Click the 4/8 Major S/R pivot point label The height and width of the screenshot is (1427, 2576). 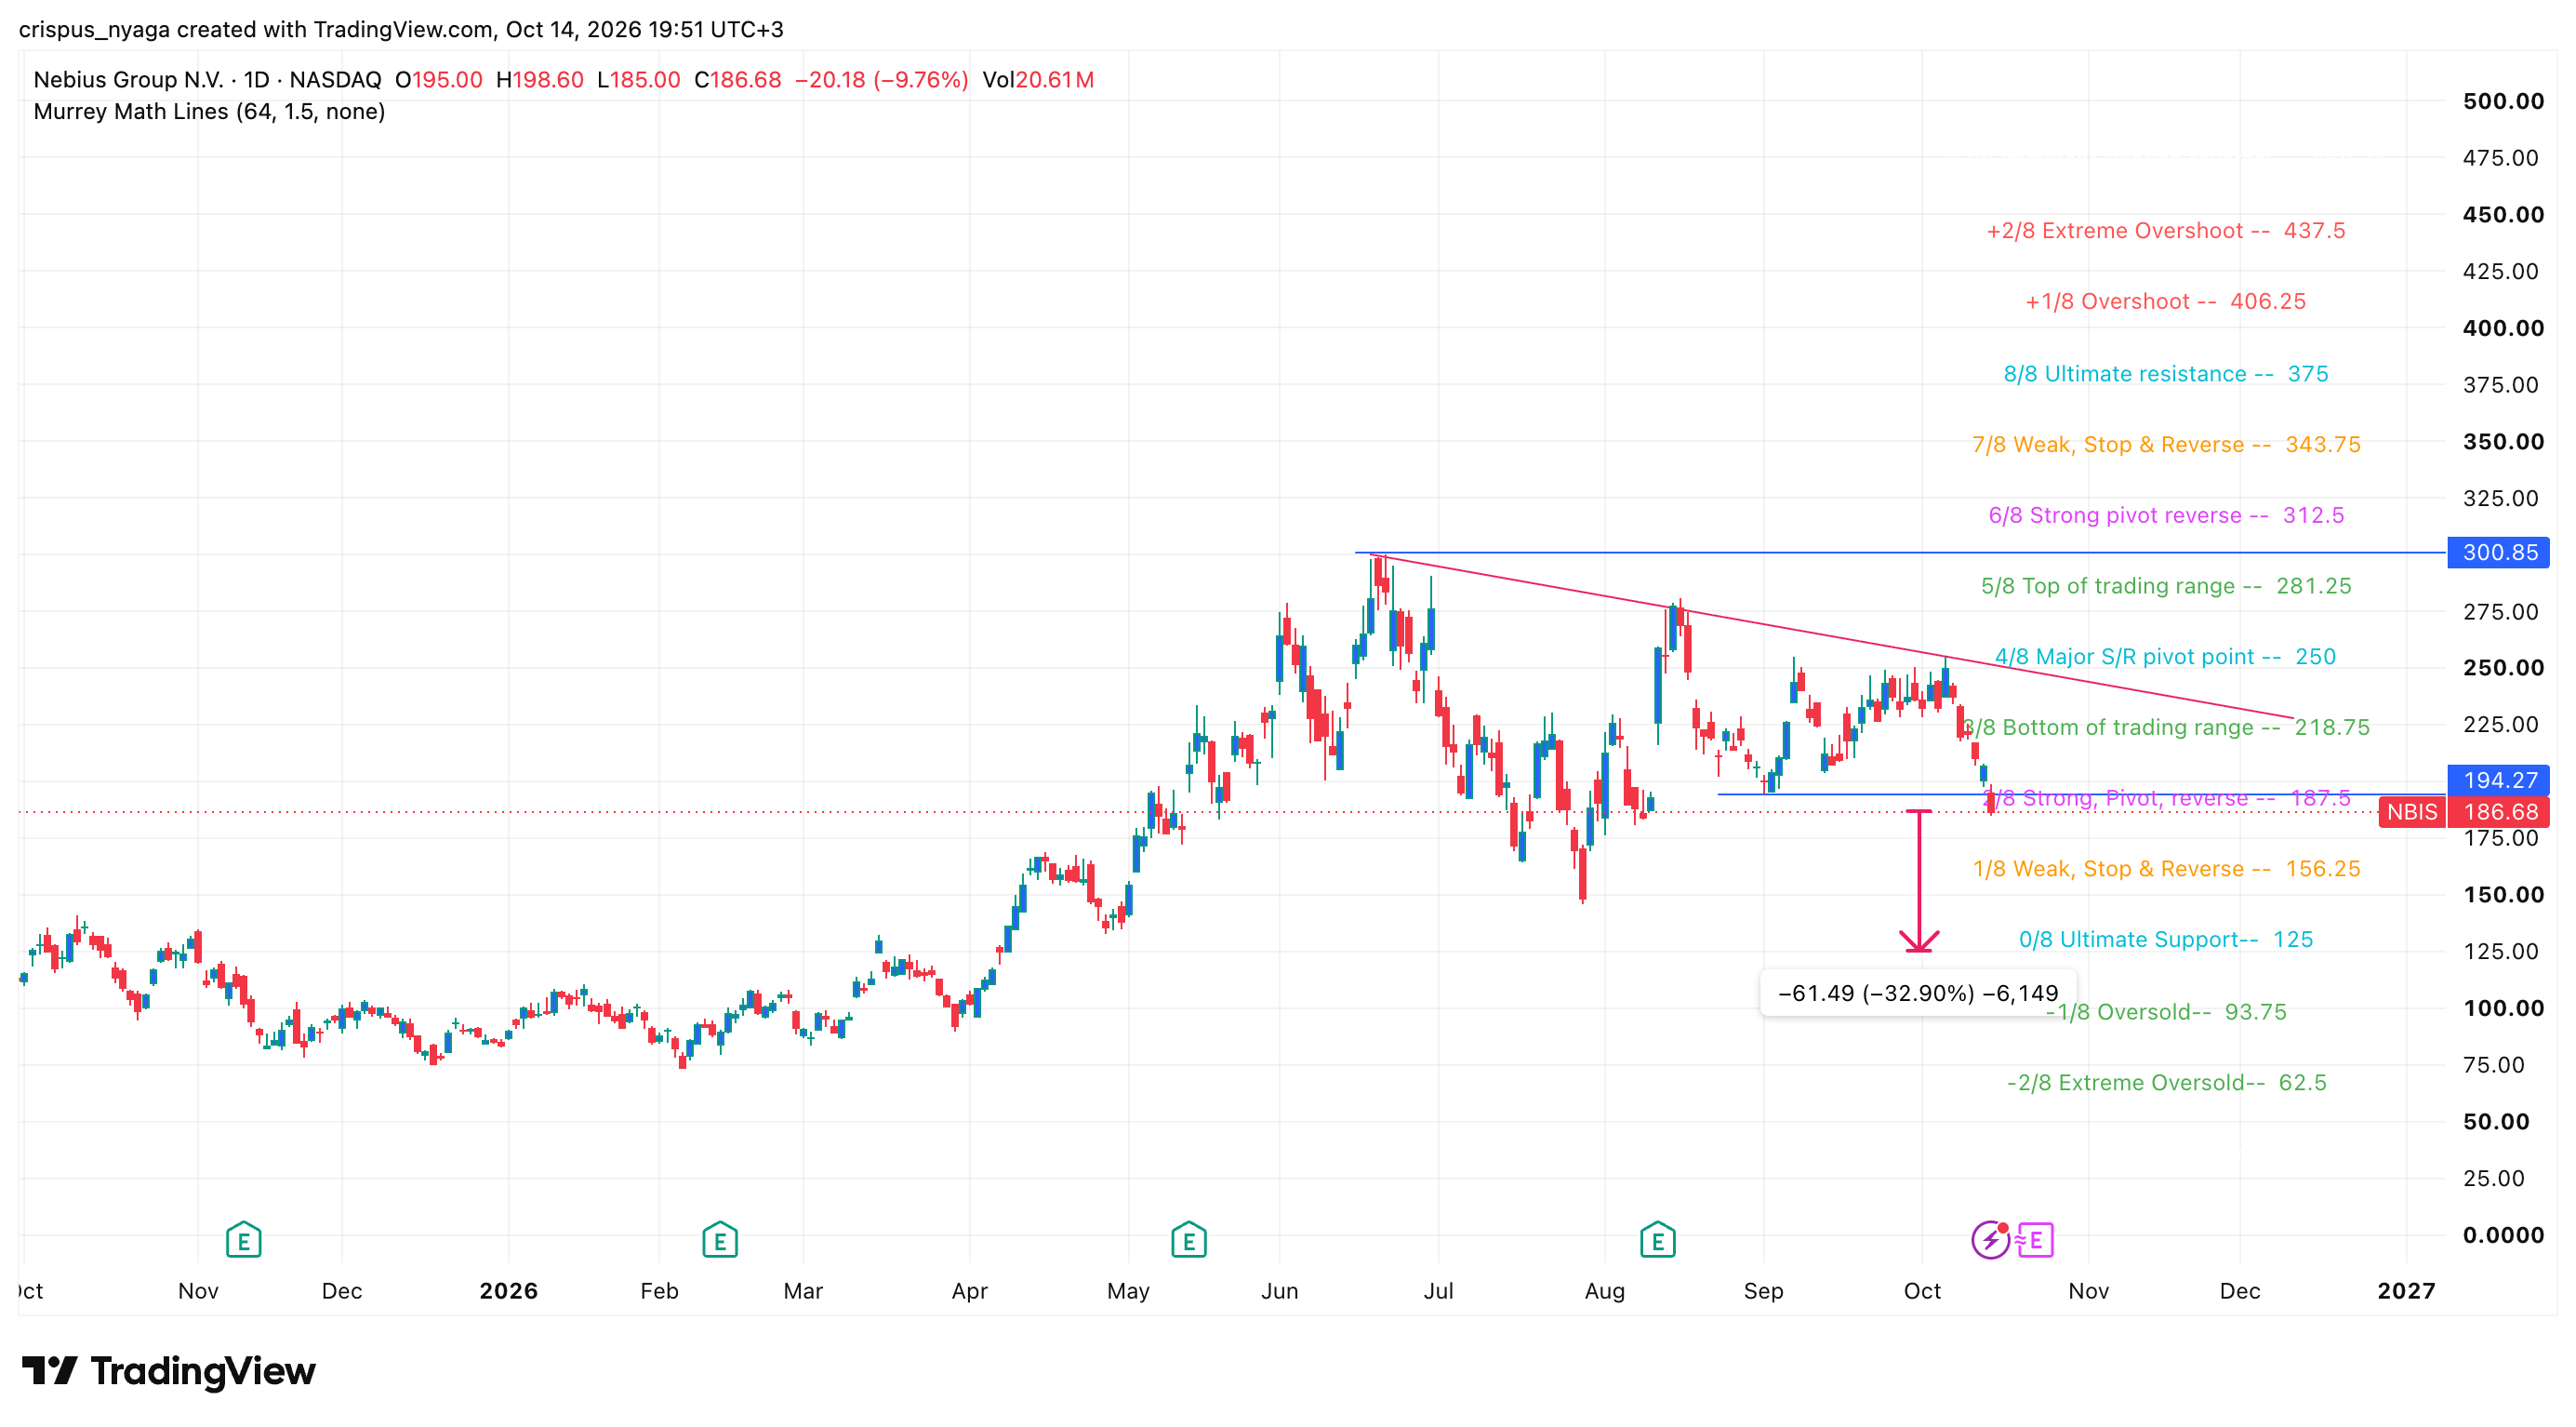click(2165, 657)
